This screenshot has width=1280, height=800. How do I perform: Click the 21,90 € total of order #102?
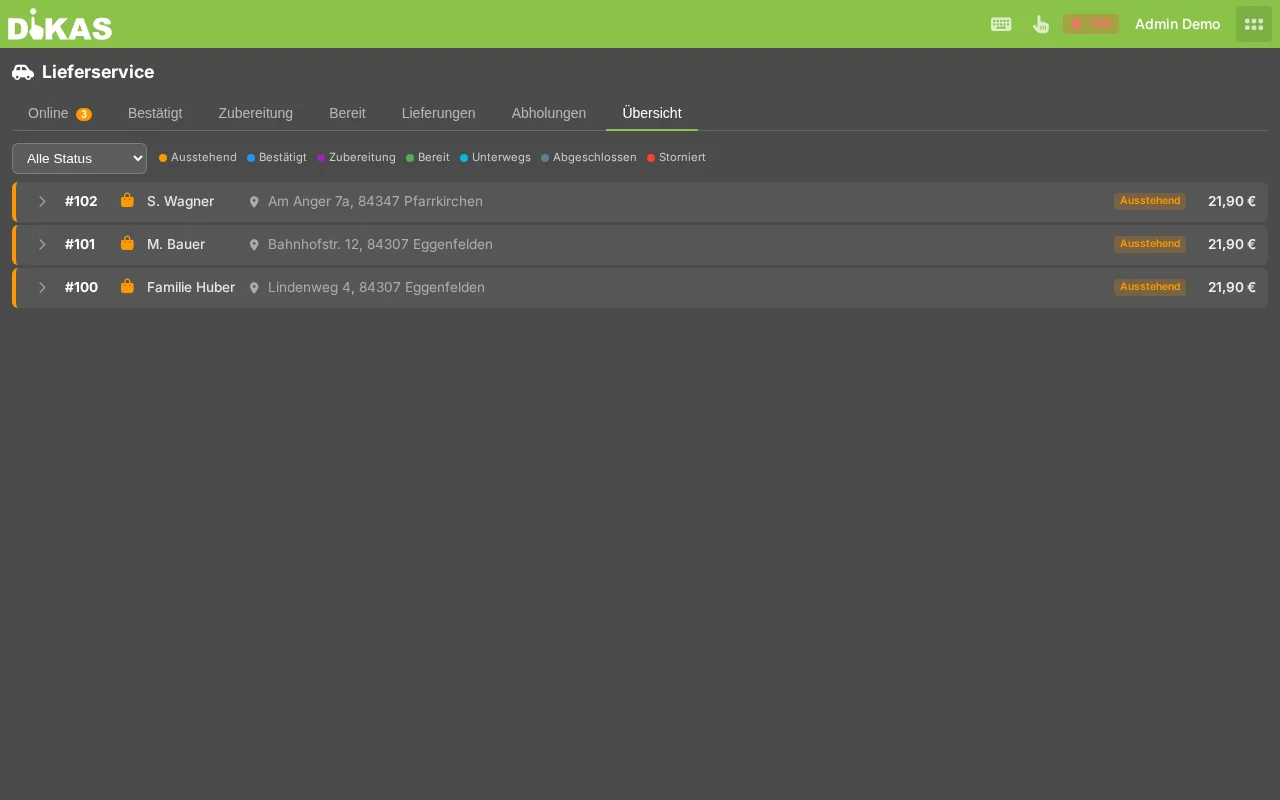tap(1232, 201)
